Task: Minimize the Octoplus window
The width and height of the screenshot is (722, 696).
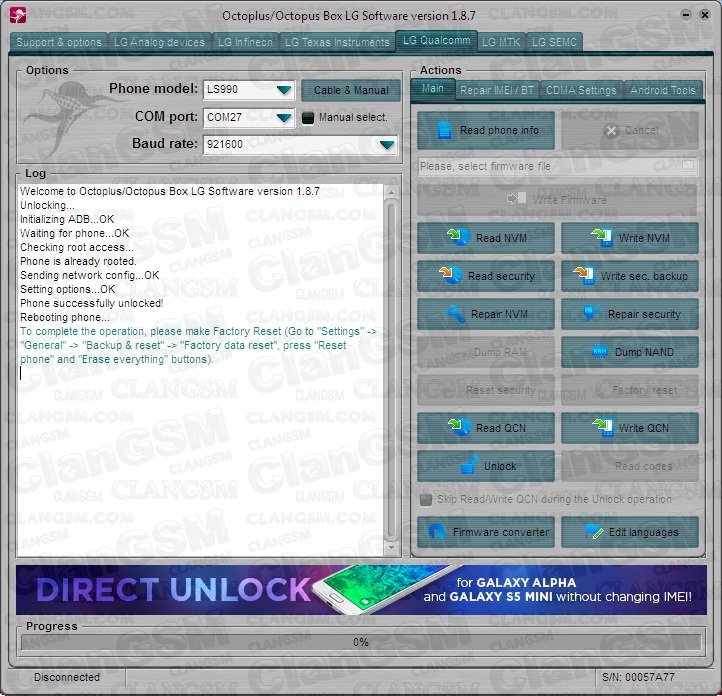Action: tap(686, 15)
